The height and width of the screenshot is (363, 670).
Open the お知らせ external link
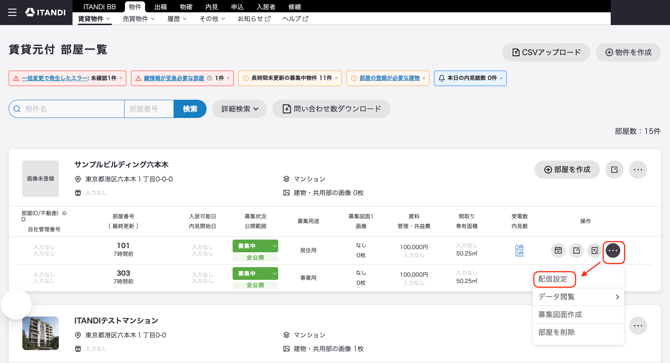pos(254,19)
